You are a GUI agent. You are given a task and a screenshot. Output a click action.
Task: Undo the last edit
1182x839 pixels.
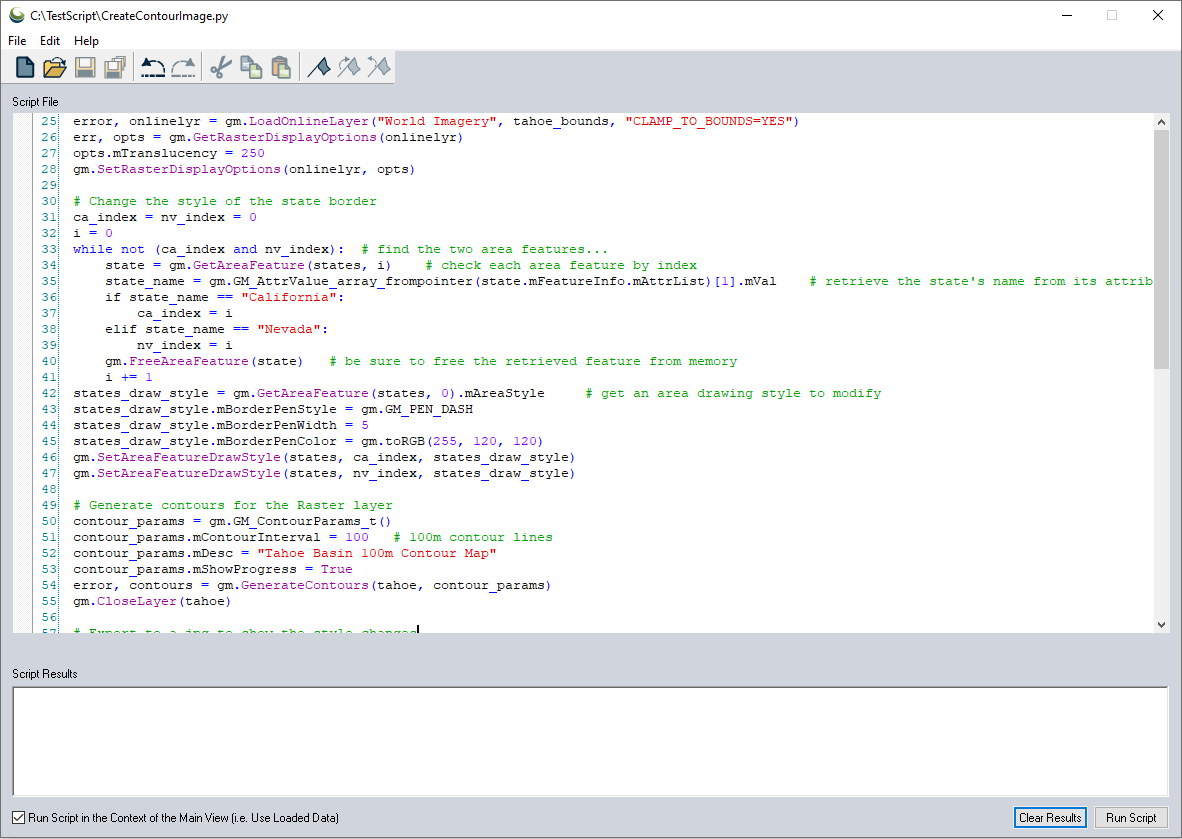(153, 67)
